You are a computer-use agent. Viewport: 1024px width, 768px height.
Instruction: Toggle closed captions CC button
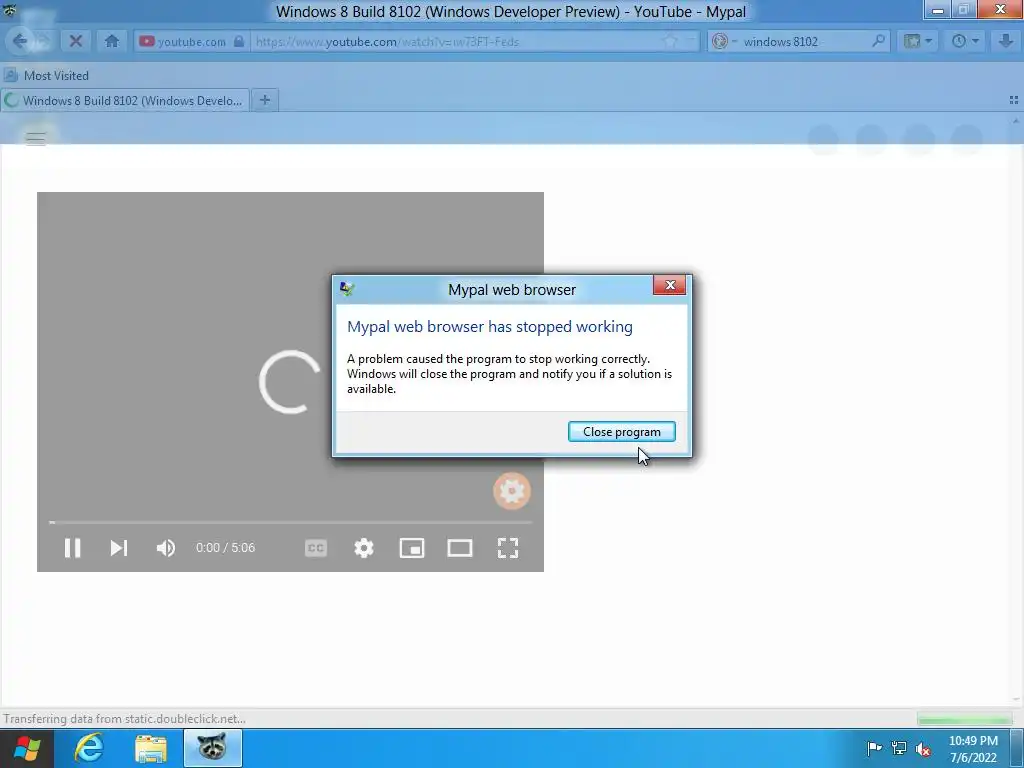pyautogui.click(x=315, y=548)
